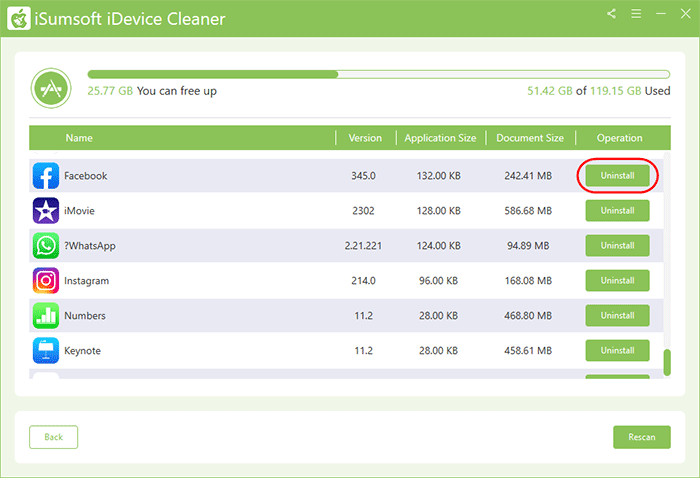Viewport: 700px width, 478px height.
Task: Click WhatsApp application size 124.00 KB
Action: [x=438, y=245]
